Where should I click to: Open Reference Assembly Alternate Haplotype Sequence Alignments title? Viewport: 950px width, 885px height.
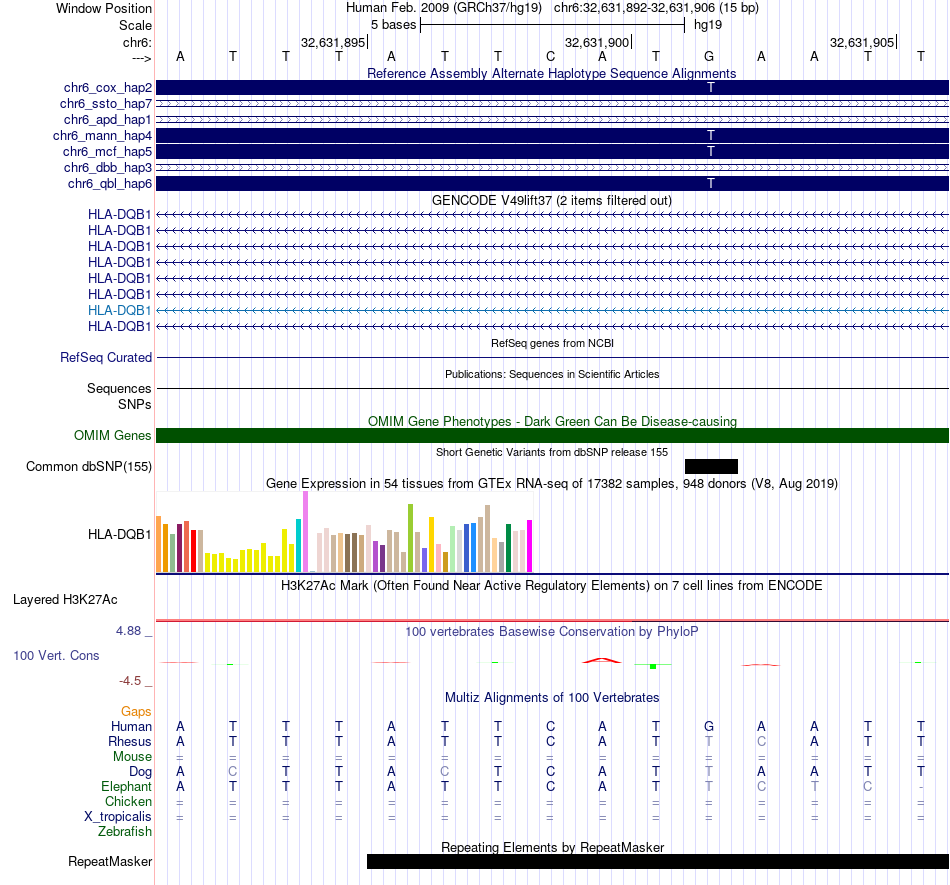pyautogui.click(x=551, y=73)
